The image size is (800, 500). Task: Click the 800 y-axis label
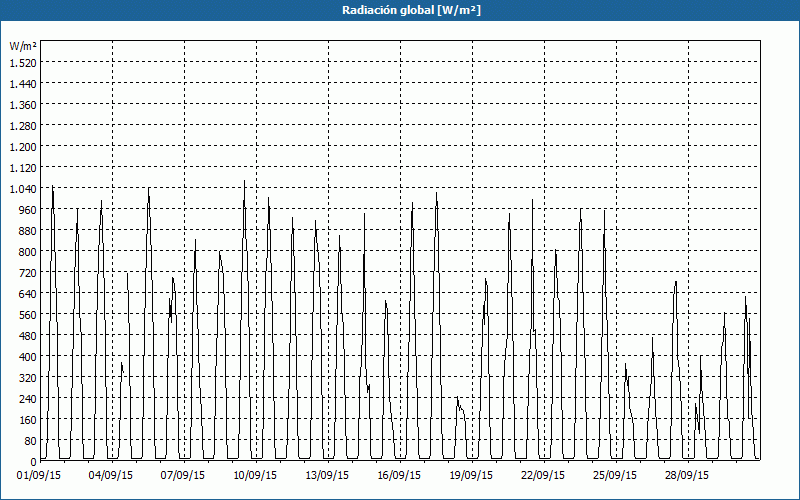coord(27,252)
